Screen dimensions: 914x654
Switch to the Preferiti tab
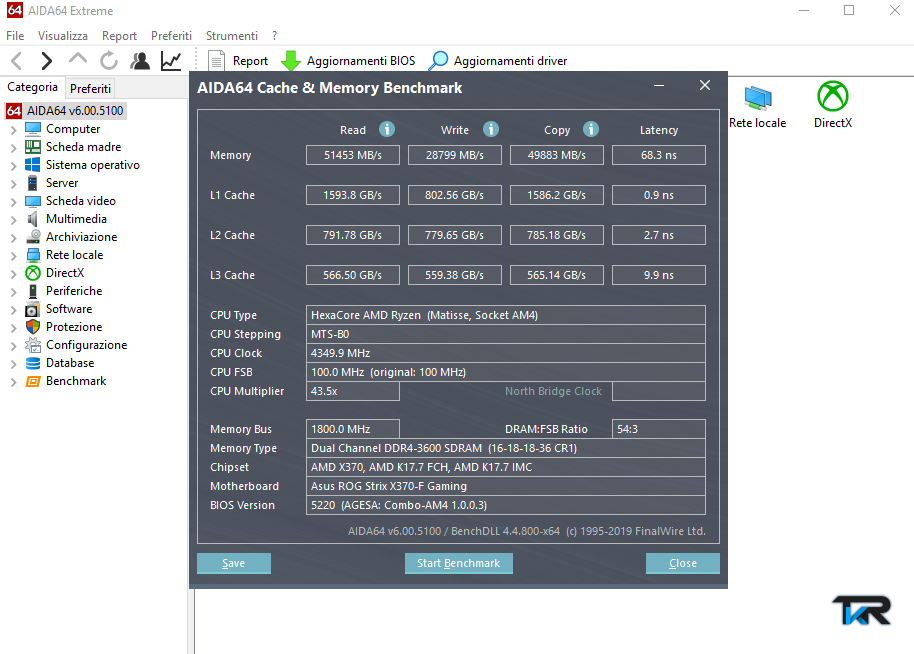pyautogui.click(x=90, y=89)
